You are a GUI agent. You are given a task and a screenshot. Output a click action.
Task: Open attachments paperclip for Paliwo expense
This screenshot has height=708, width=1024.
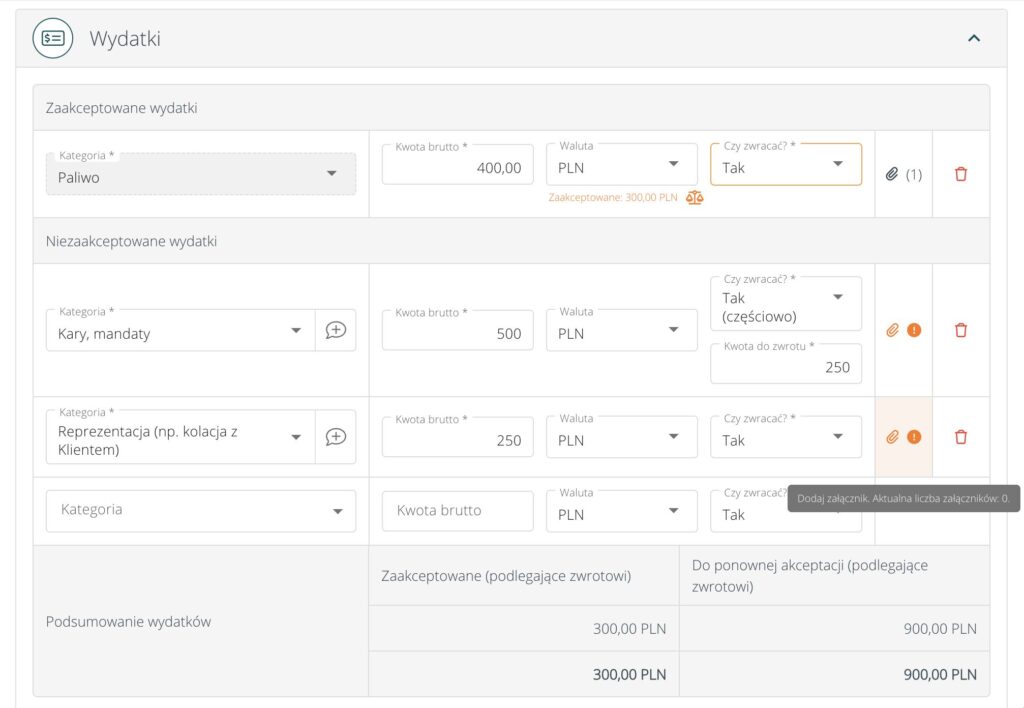click(892, 174)
